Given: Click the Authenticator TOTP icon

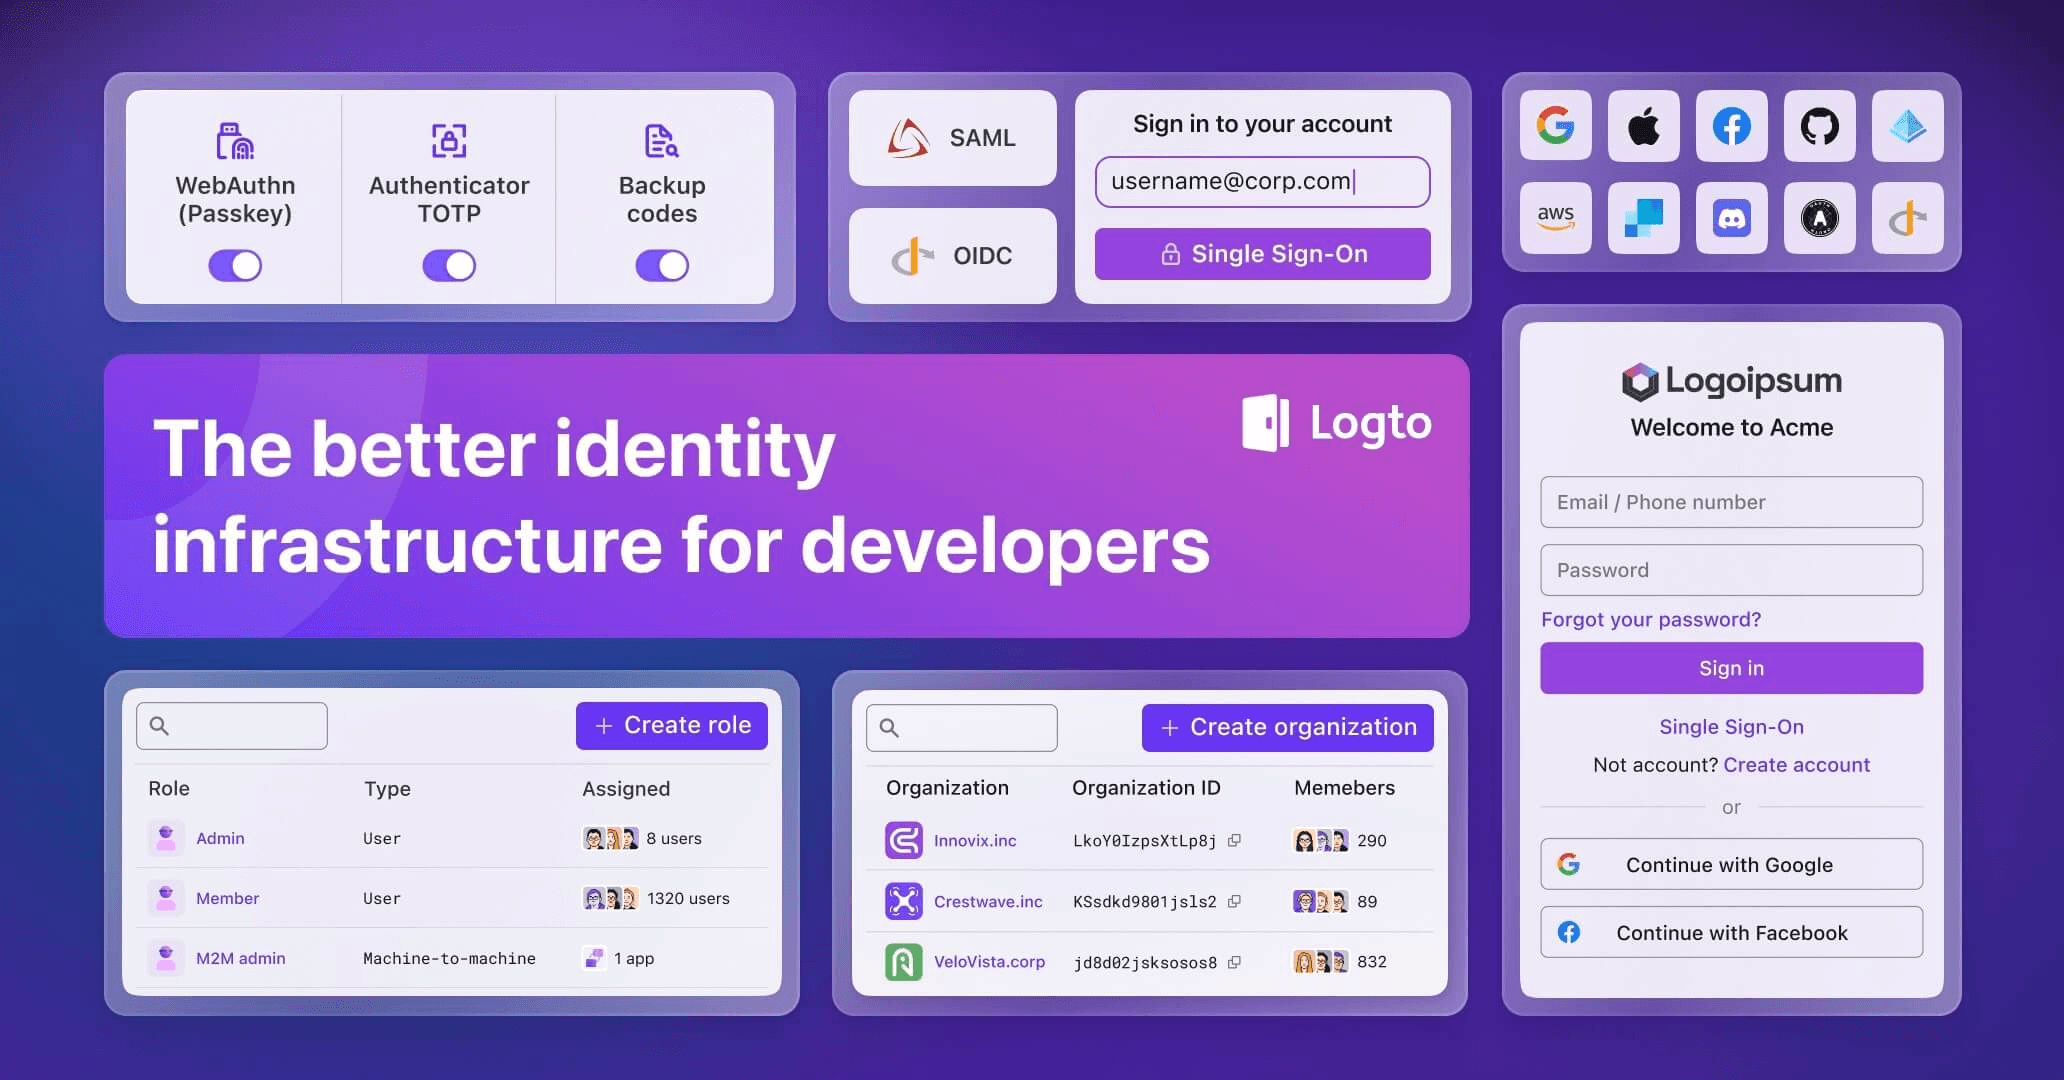Looking at the screenshot, I should point(449,141).
